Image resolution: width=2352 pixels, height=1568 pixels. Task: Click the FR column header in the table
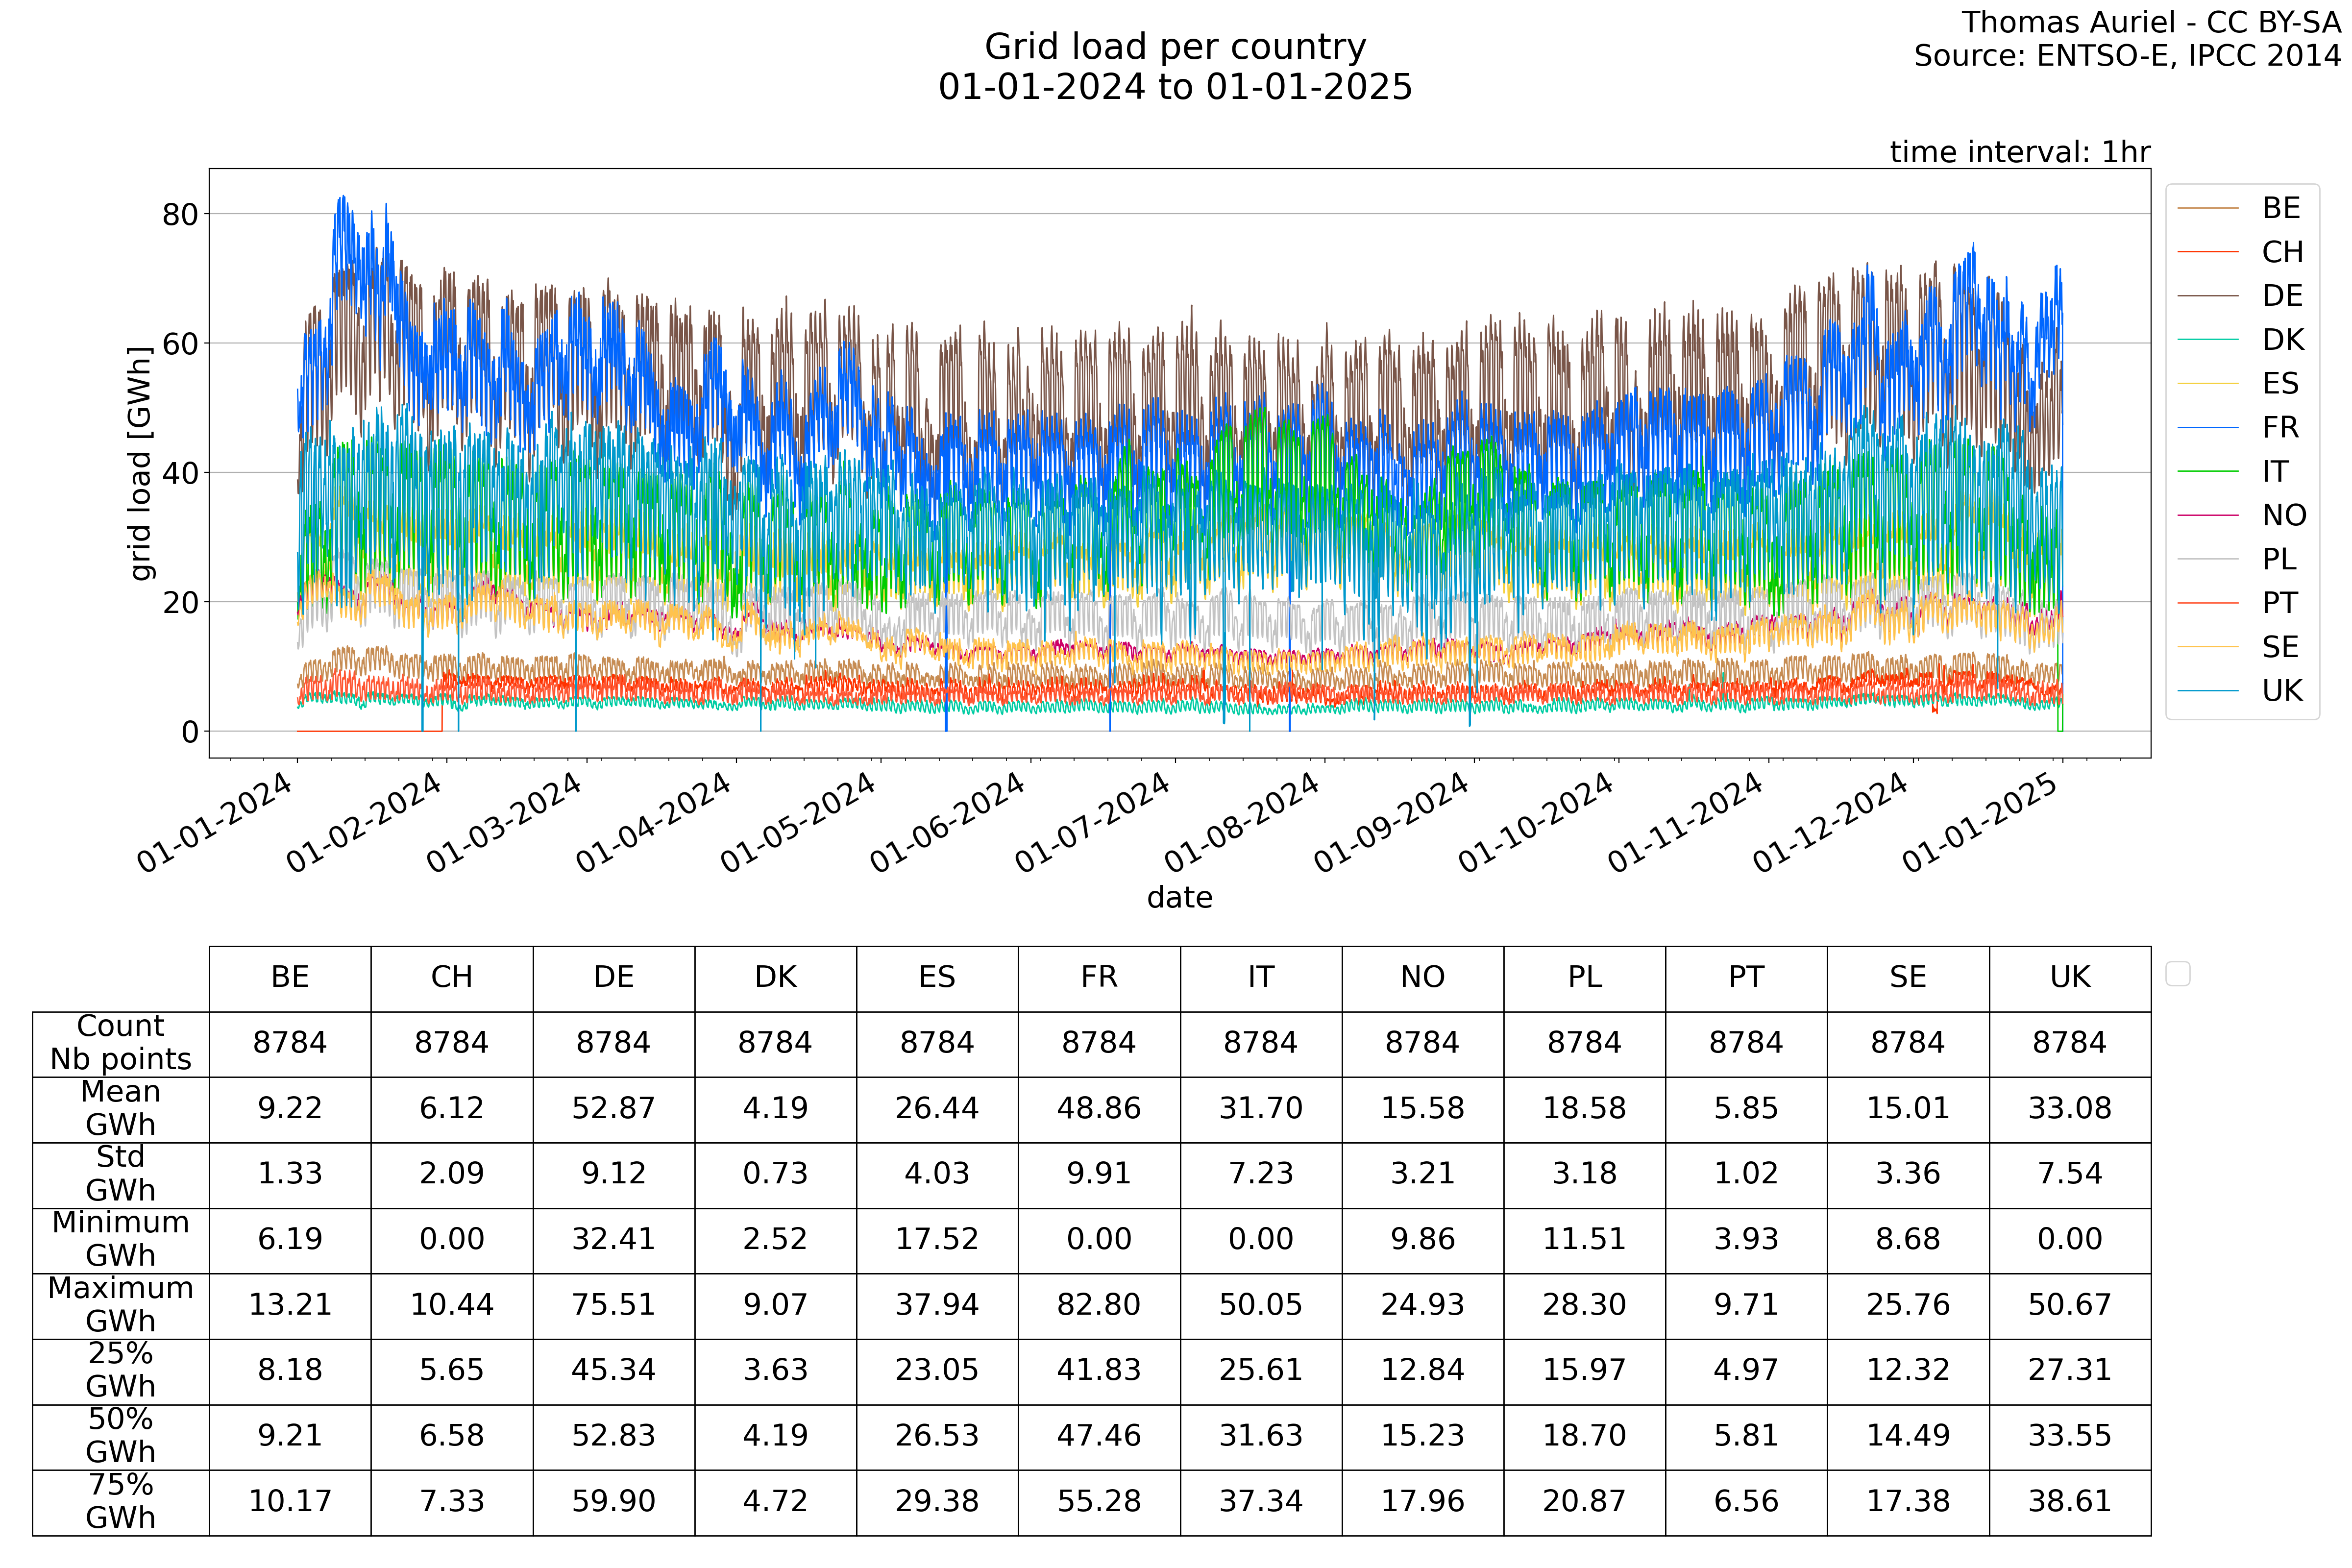coord(1098,977)
